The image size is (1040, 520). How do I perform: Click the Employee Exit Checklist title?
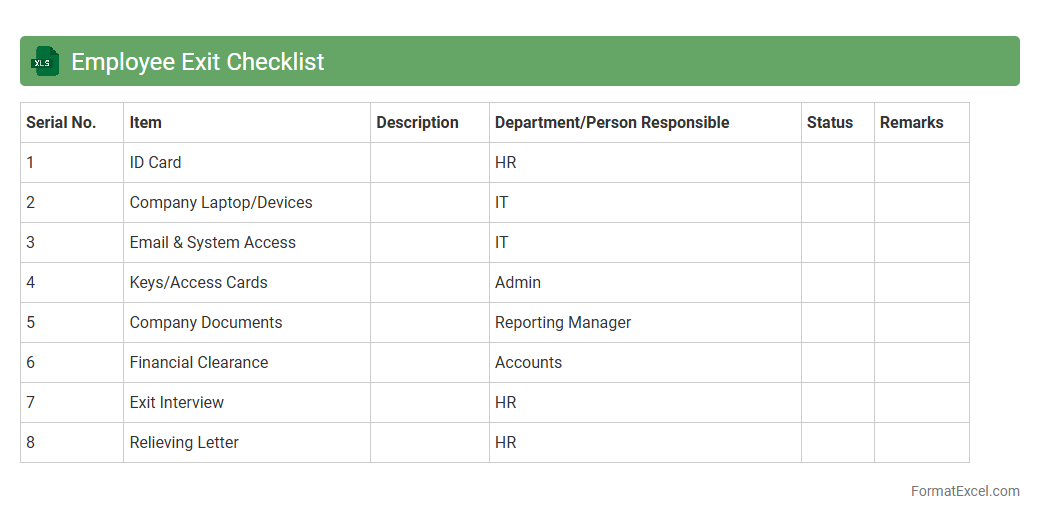[197, 61]
